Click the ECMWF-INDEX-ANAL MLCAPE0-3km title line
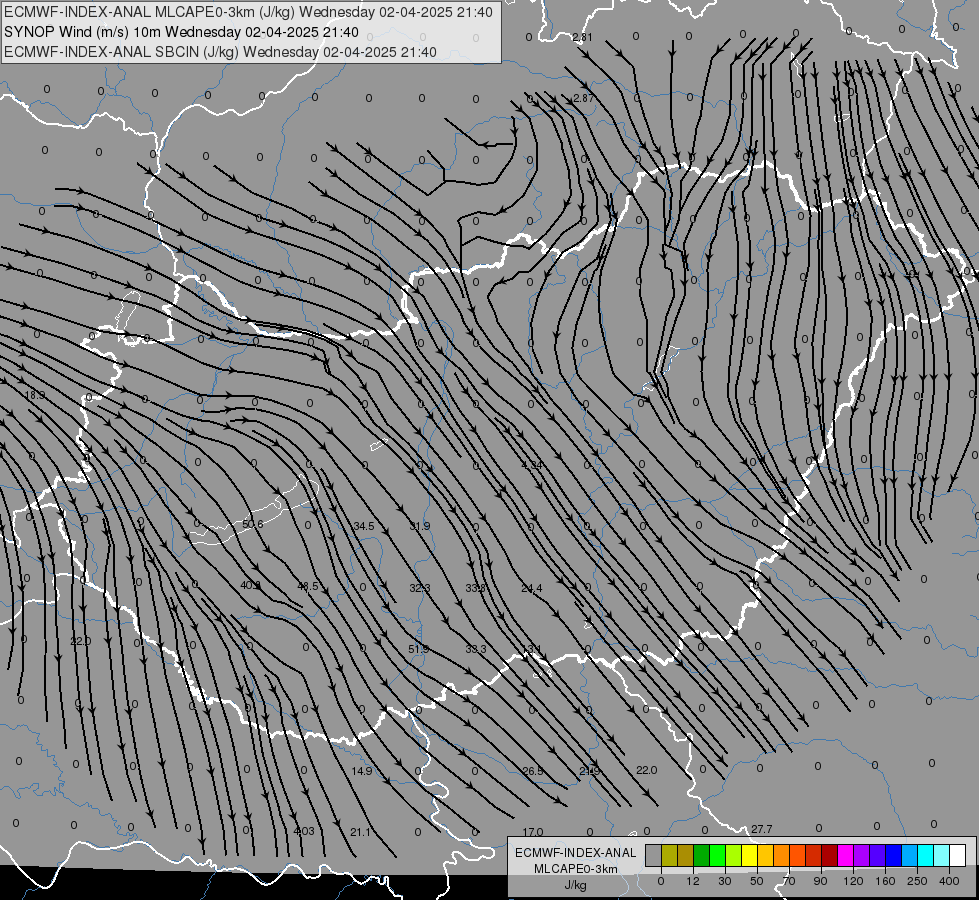 click(x=248, y=12)
